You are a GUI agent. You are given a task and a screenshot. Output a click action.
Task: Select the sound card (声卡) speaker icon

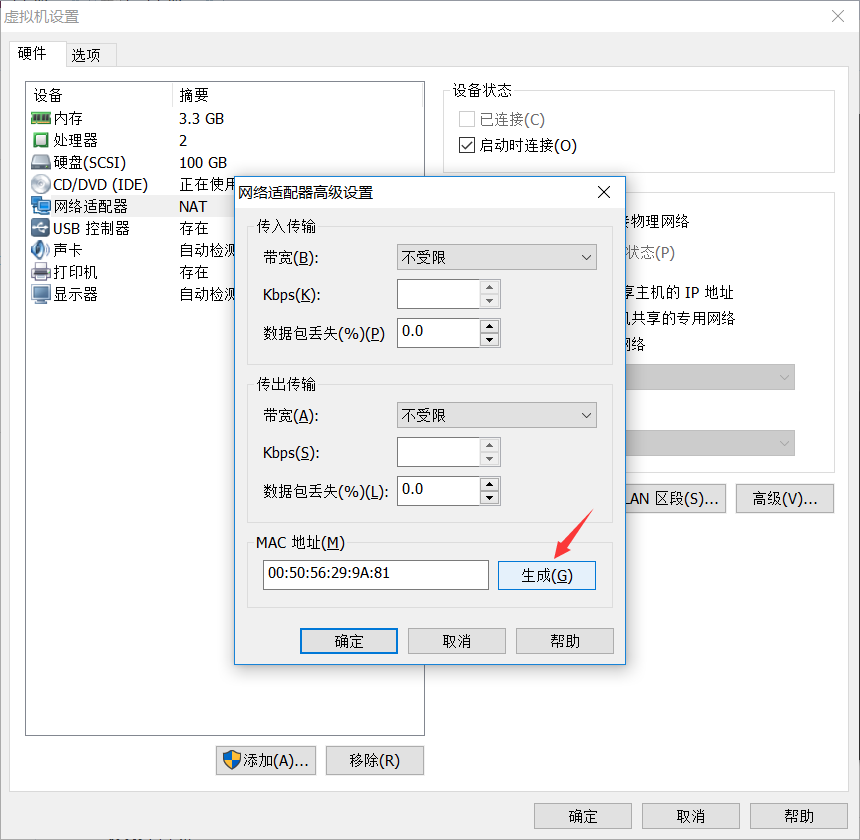pyautogui.click(x=41, y=250)
